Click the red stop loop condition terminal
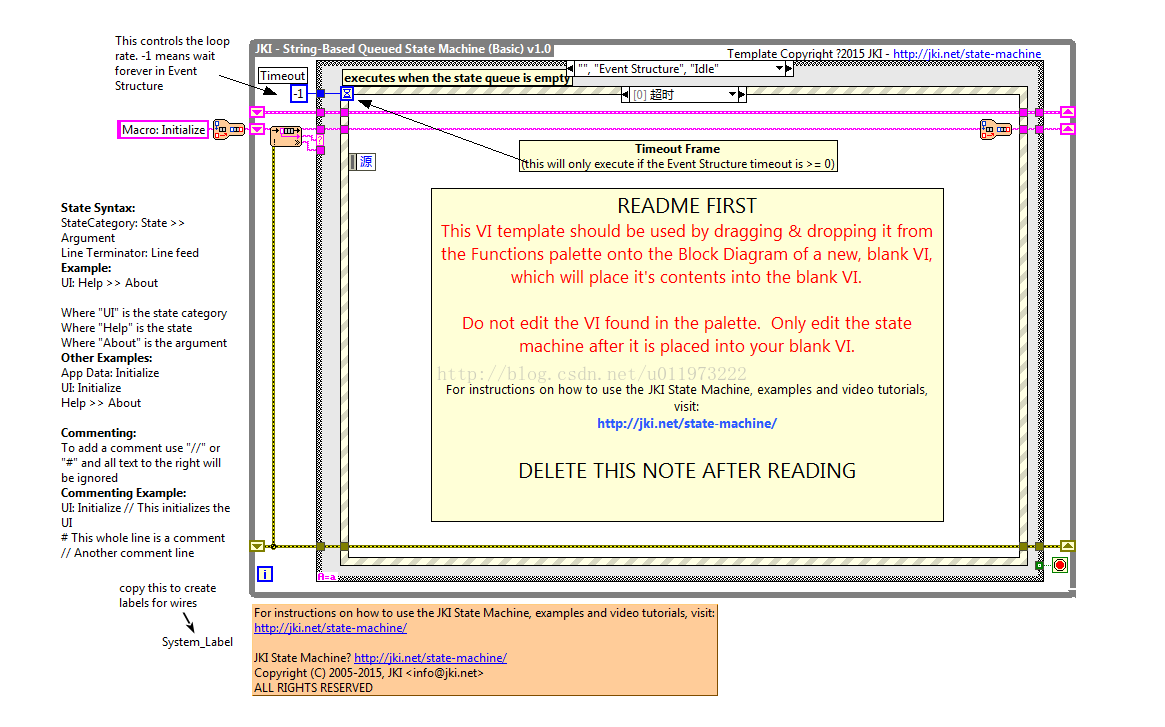This screenshot has height=727, width=1165. point(1060,565)
